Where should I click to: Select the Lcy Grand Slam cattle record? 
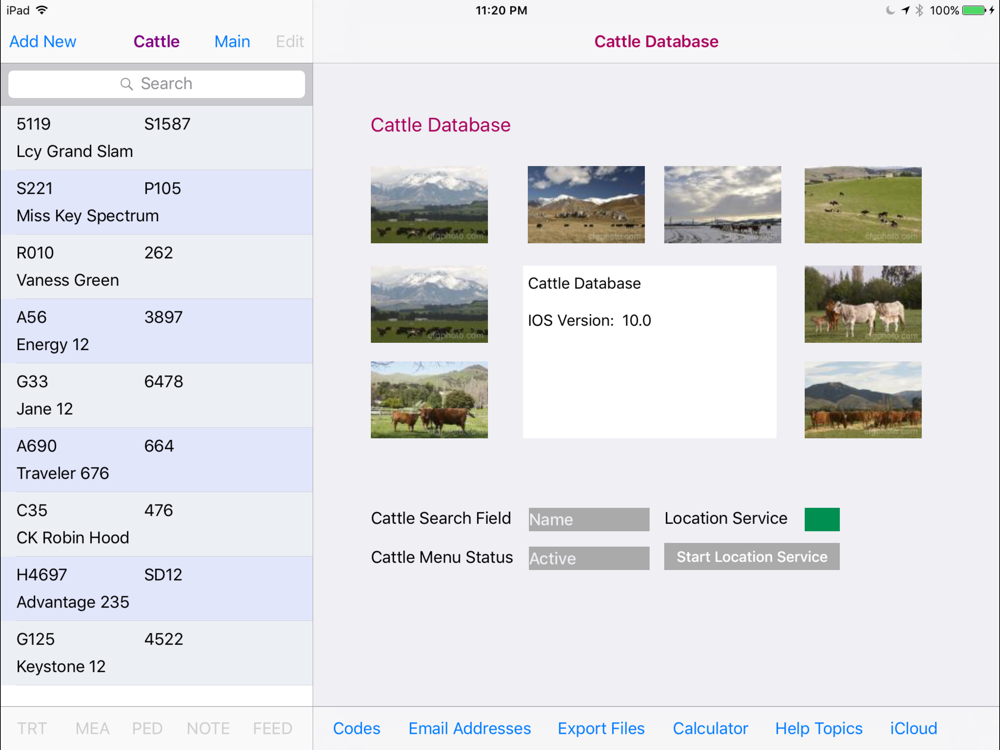click(157, 138)
